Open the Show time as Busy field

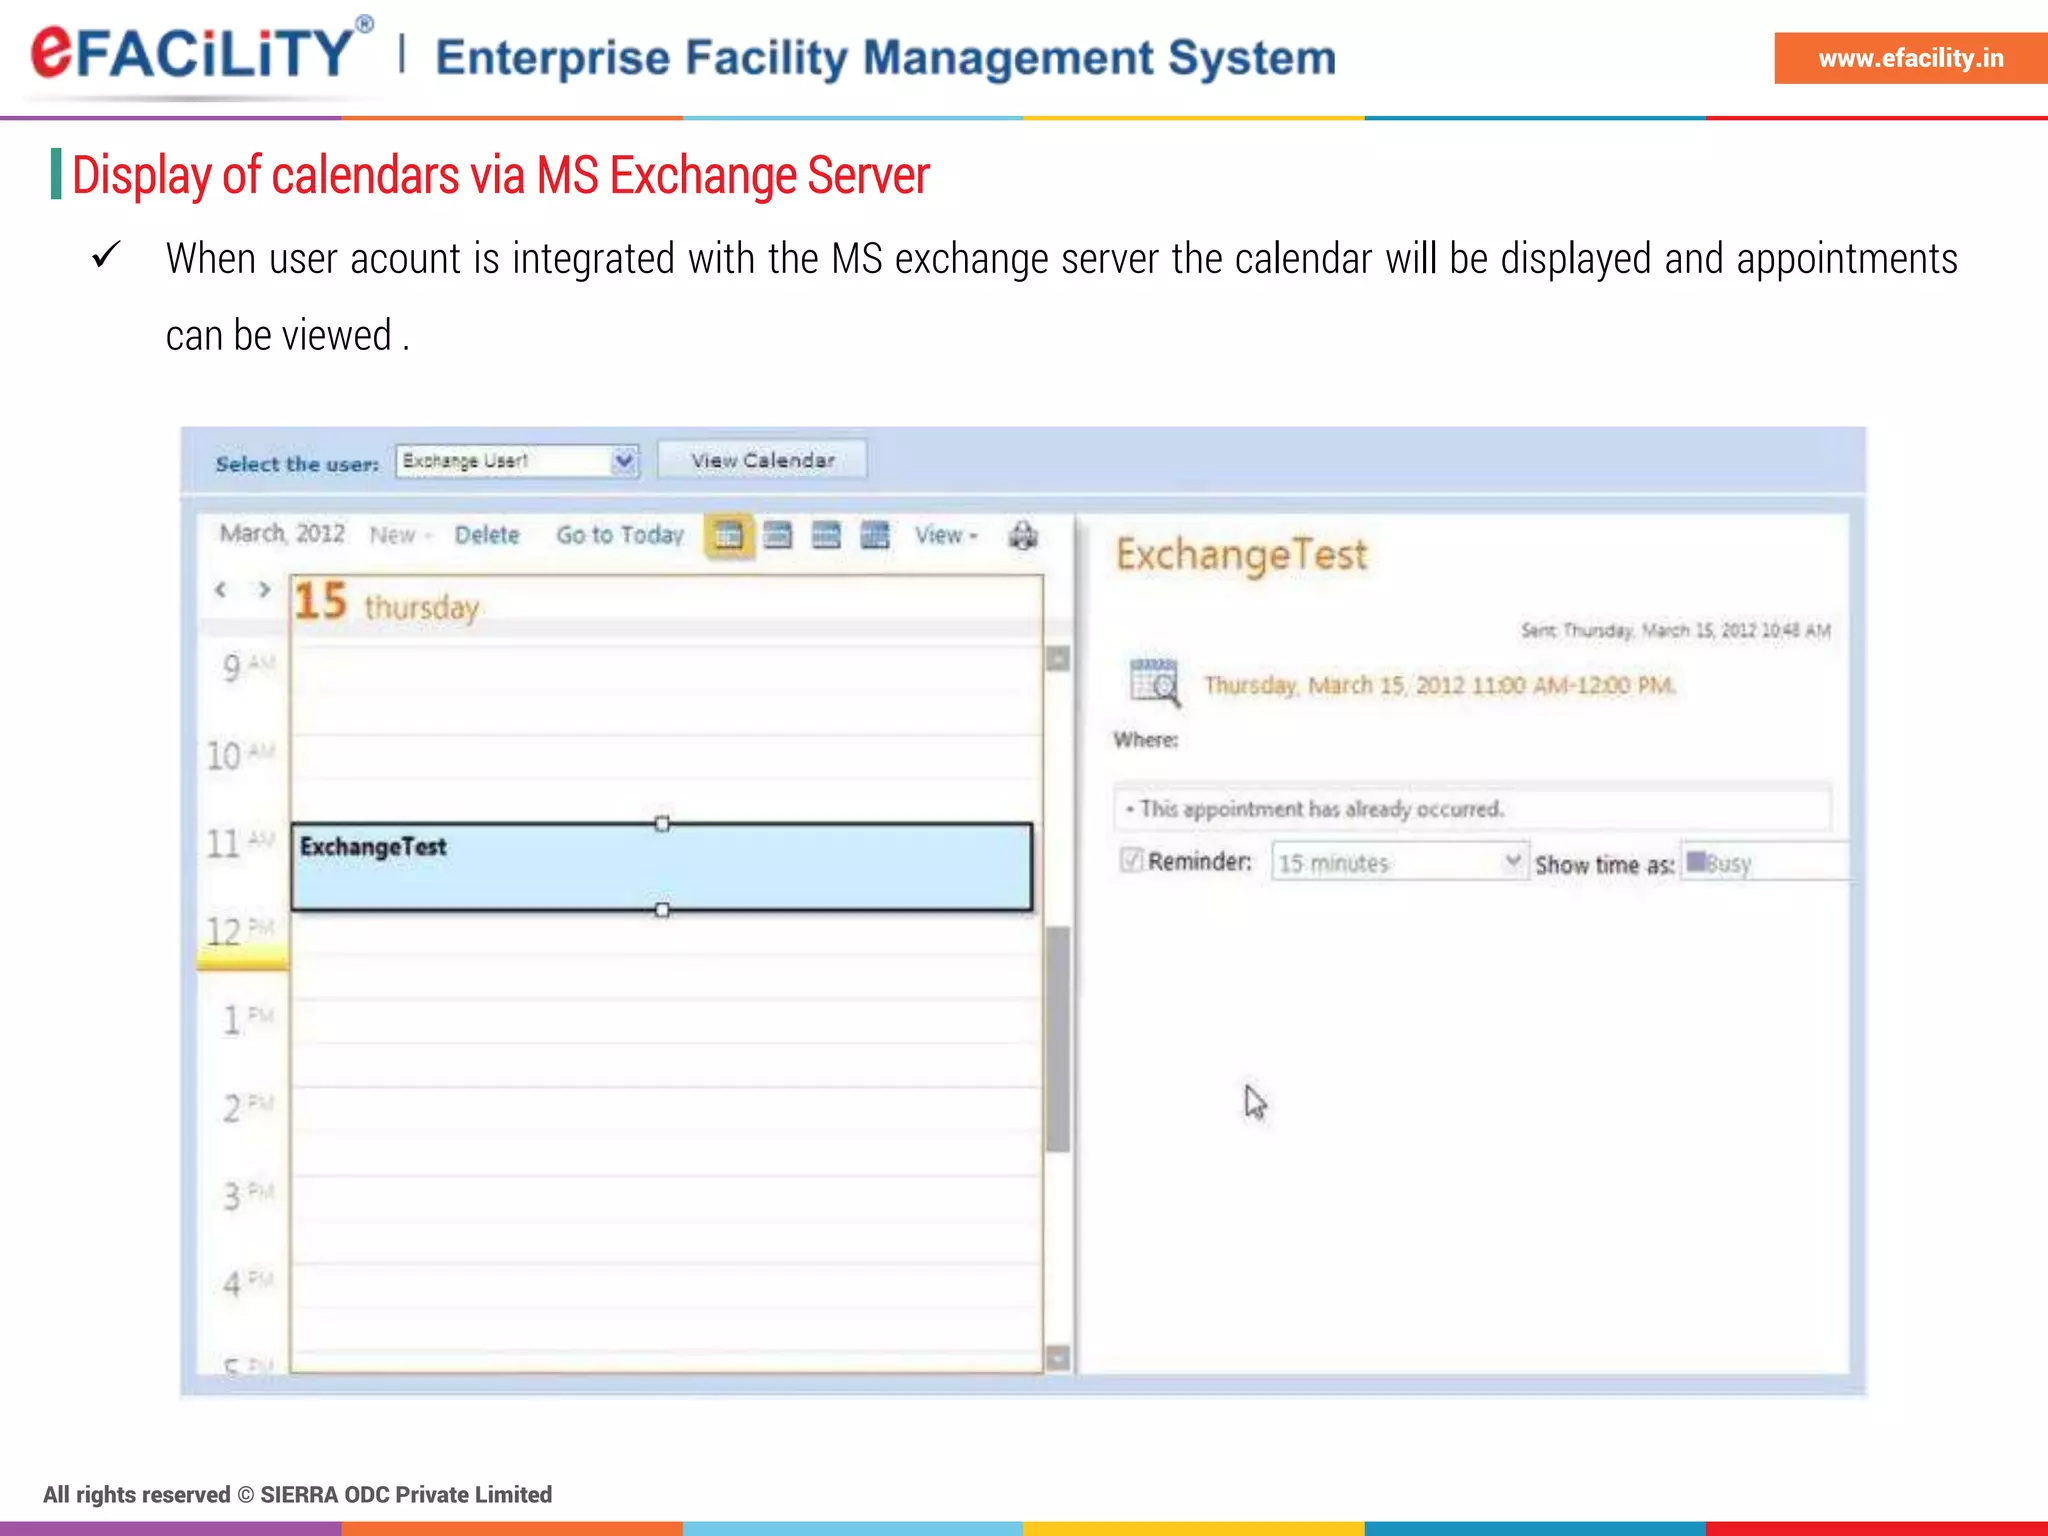pos(1765,862)
